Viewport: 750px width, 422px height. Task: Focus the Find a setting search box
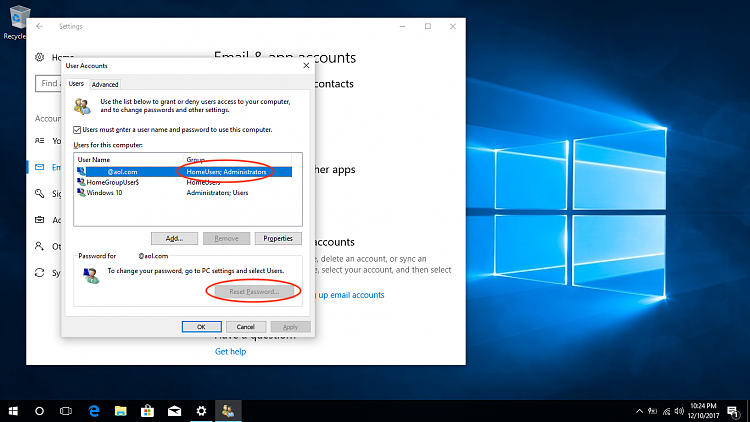click(x=48, y=83)
